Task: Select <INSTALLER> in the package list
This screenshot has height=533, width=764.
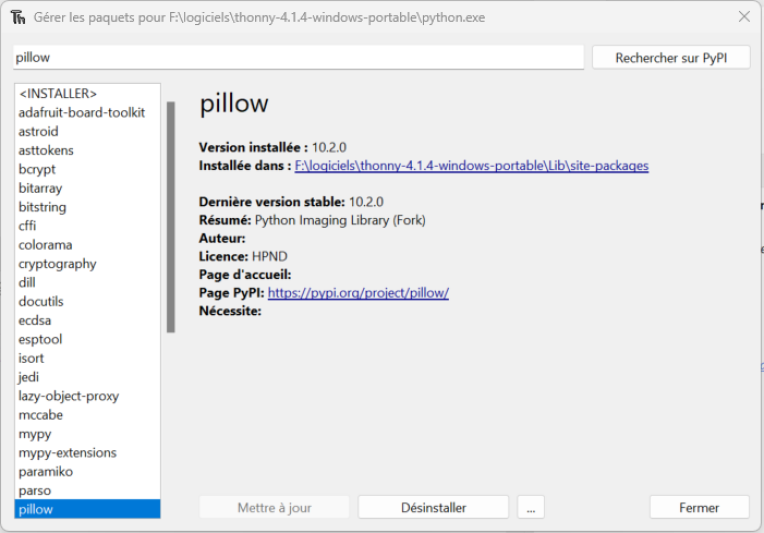Action: point(87,94)
